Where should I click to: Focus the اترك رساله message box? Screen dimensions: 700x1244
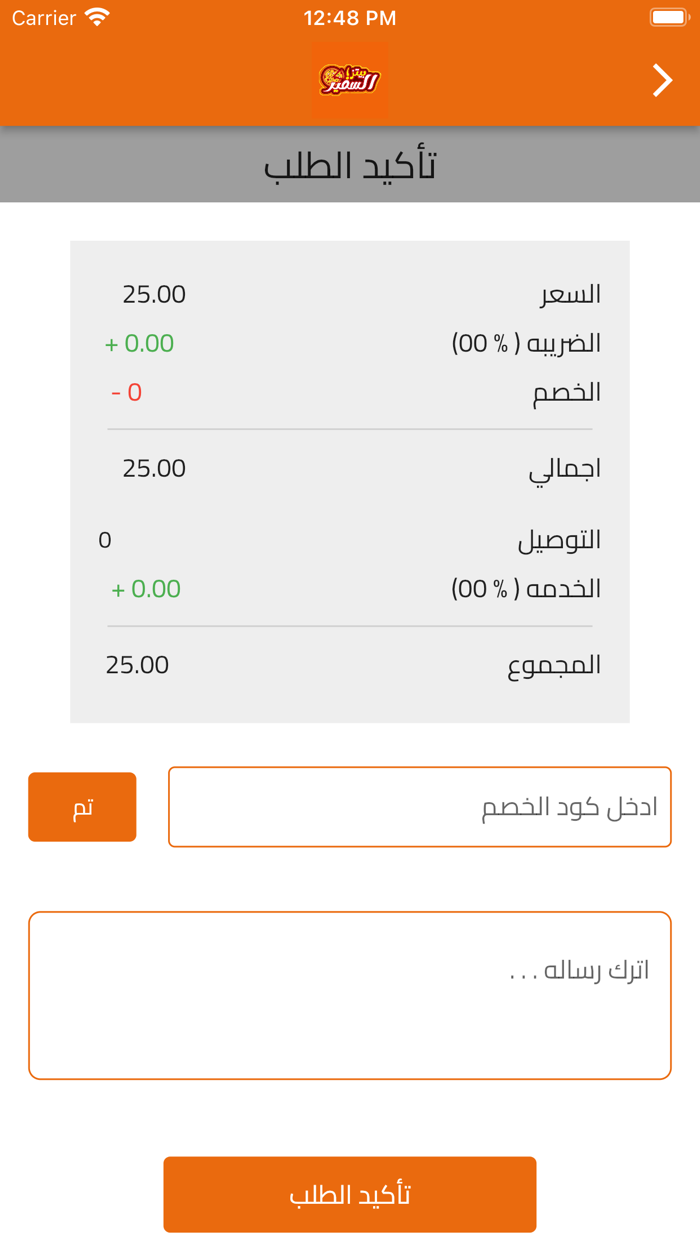(x=349, y=994)
